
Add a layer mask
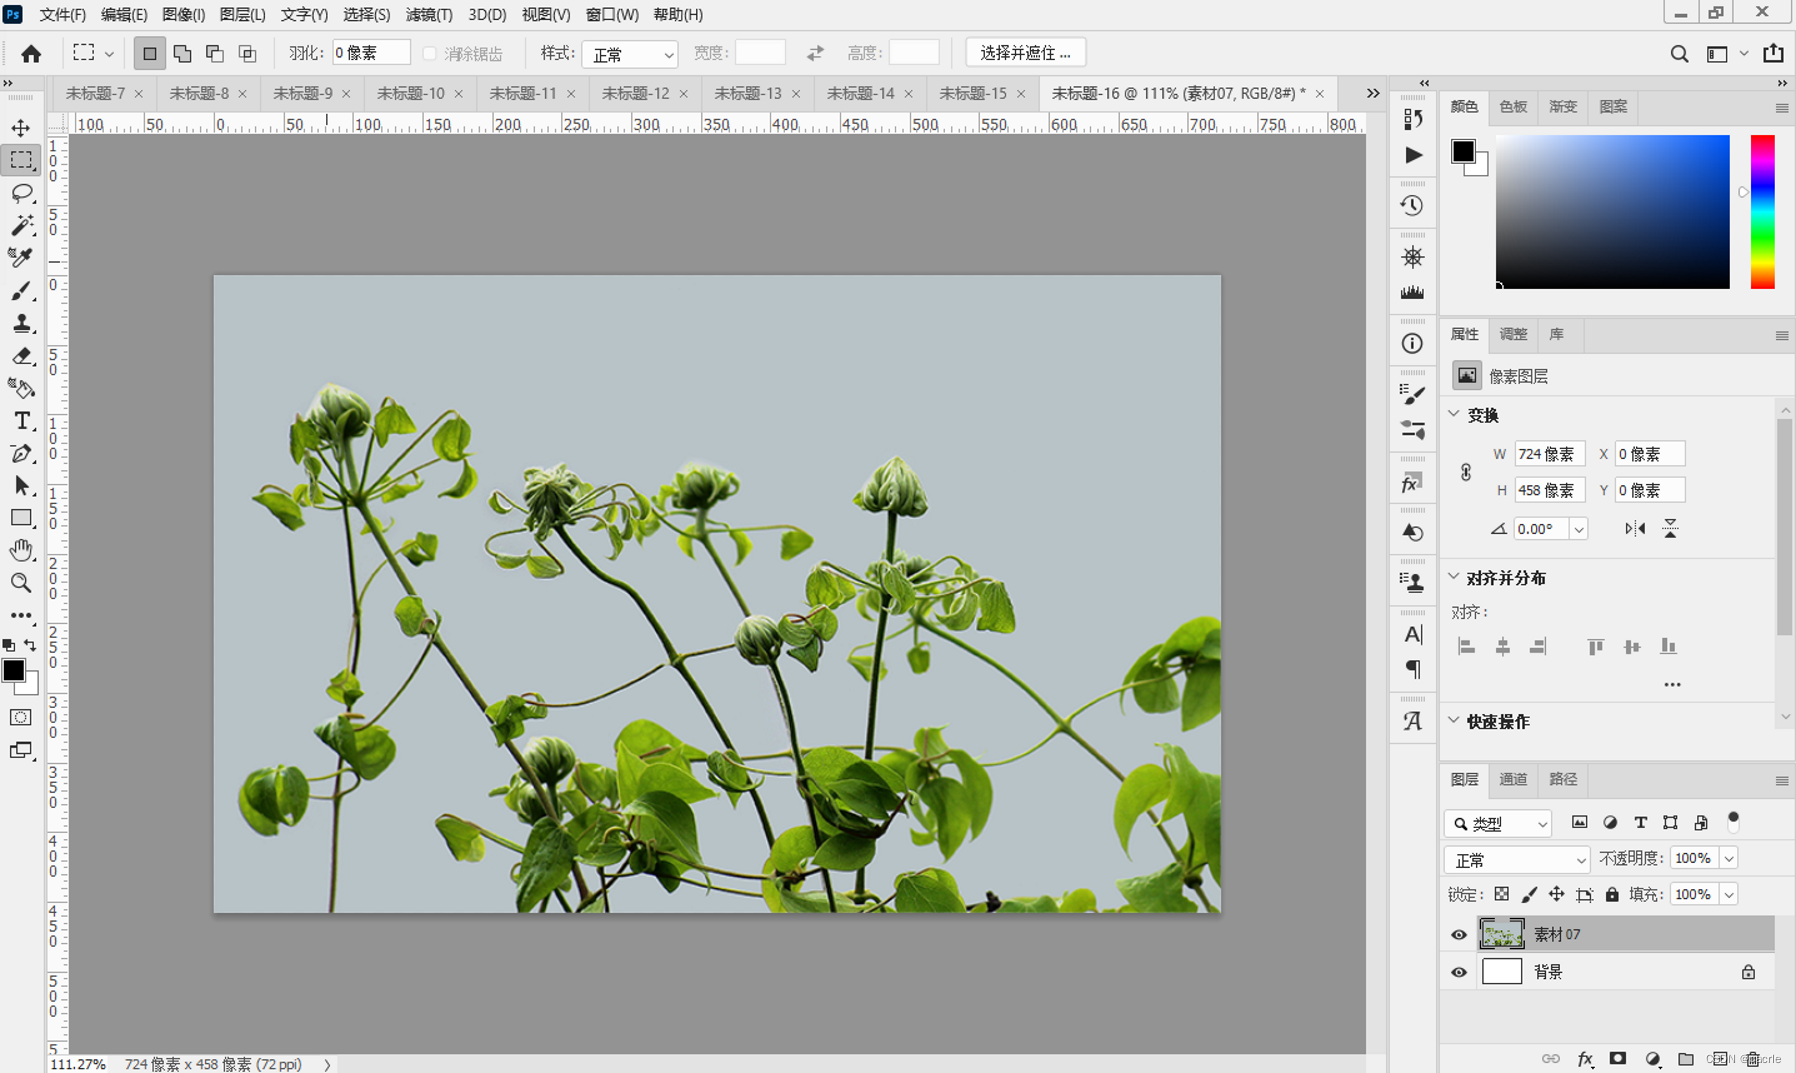(x=1618, y=1058)
